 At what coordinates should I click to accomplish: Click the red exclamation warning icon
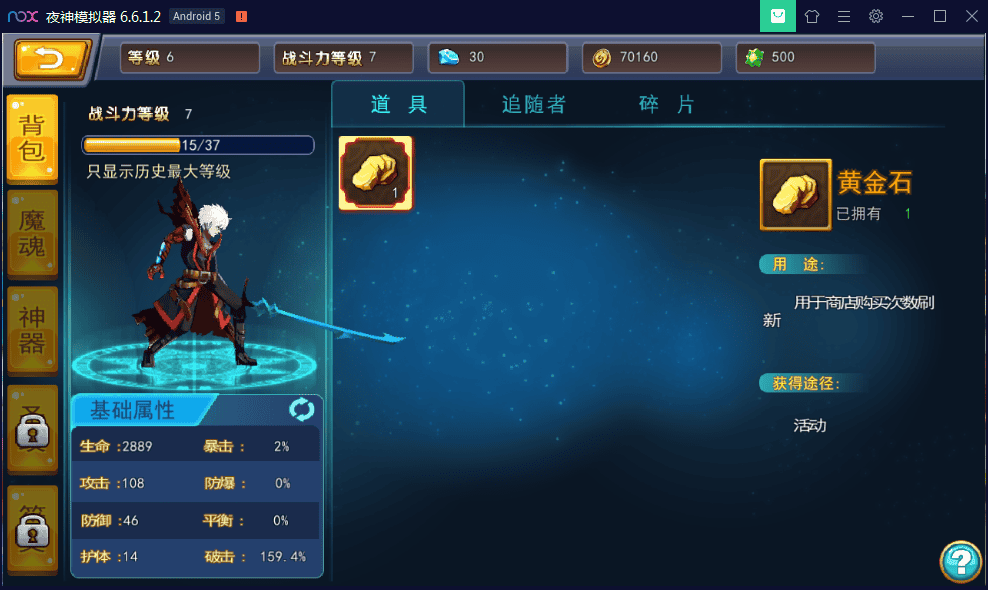pyautogui.click(x=241, y=16)
